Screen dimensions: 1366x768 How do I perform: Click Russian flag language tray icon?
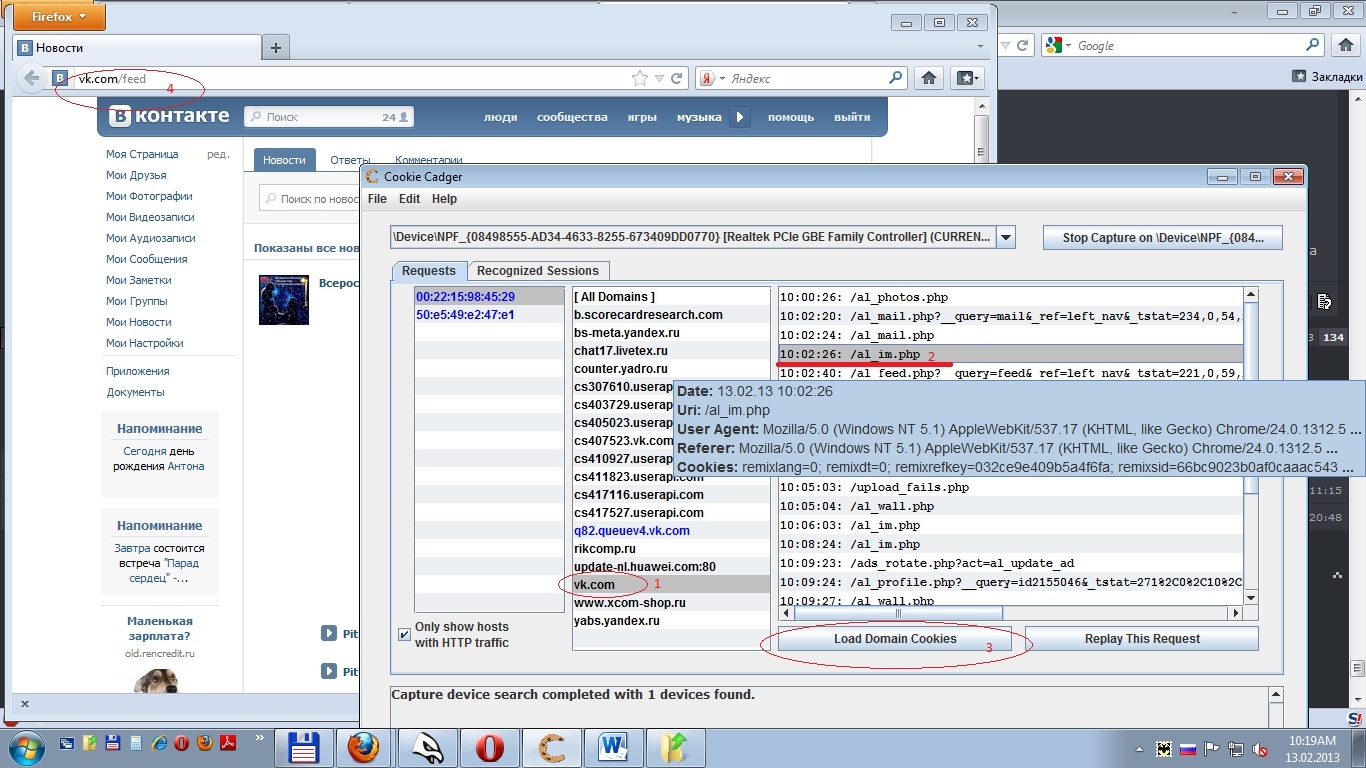[1188, 748]
